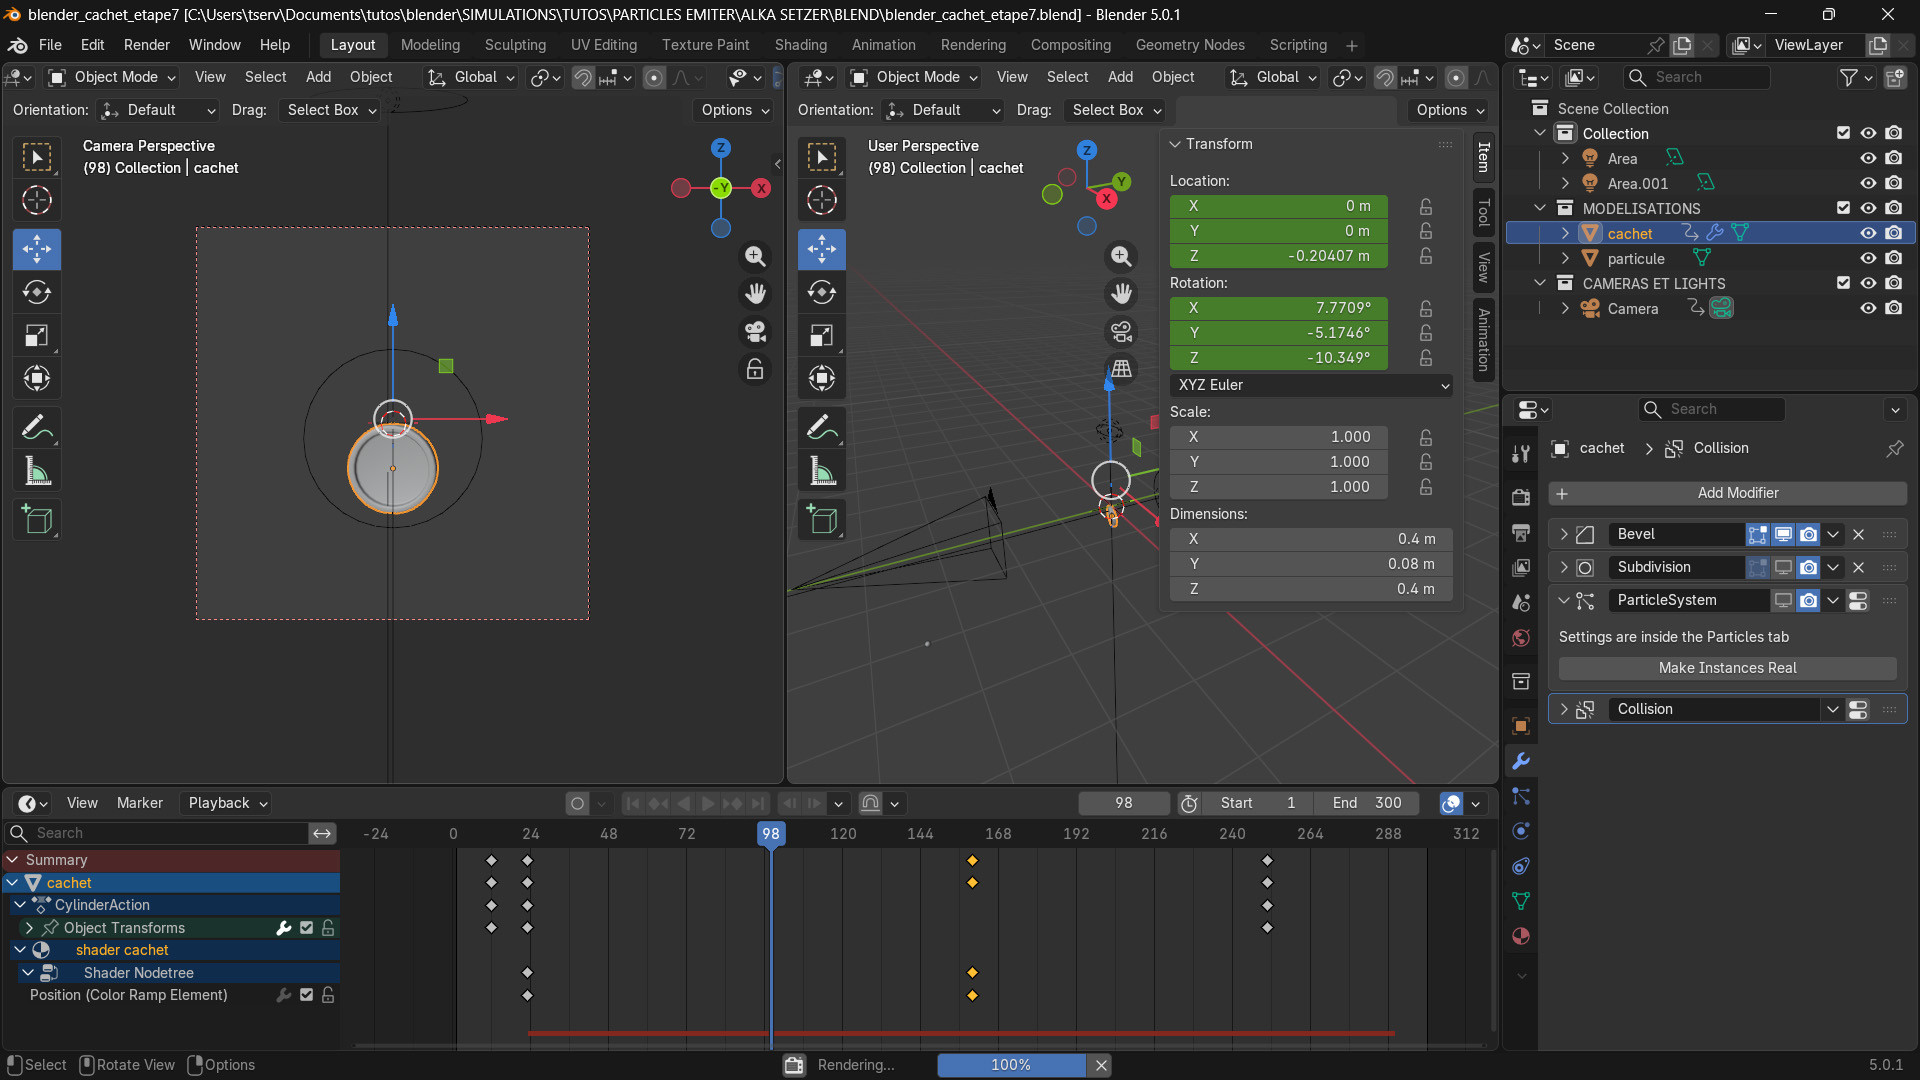
Task: Click the render progress bar at 100%
Action: pos(1010,1065)
